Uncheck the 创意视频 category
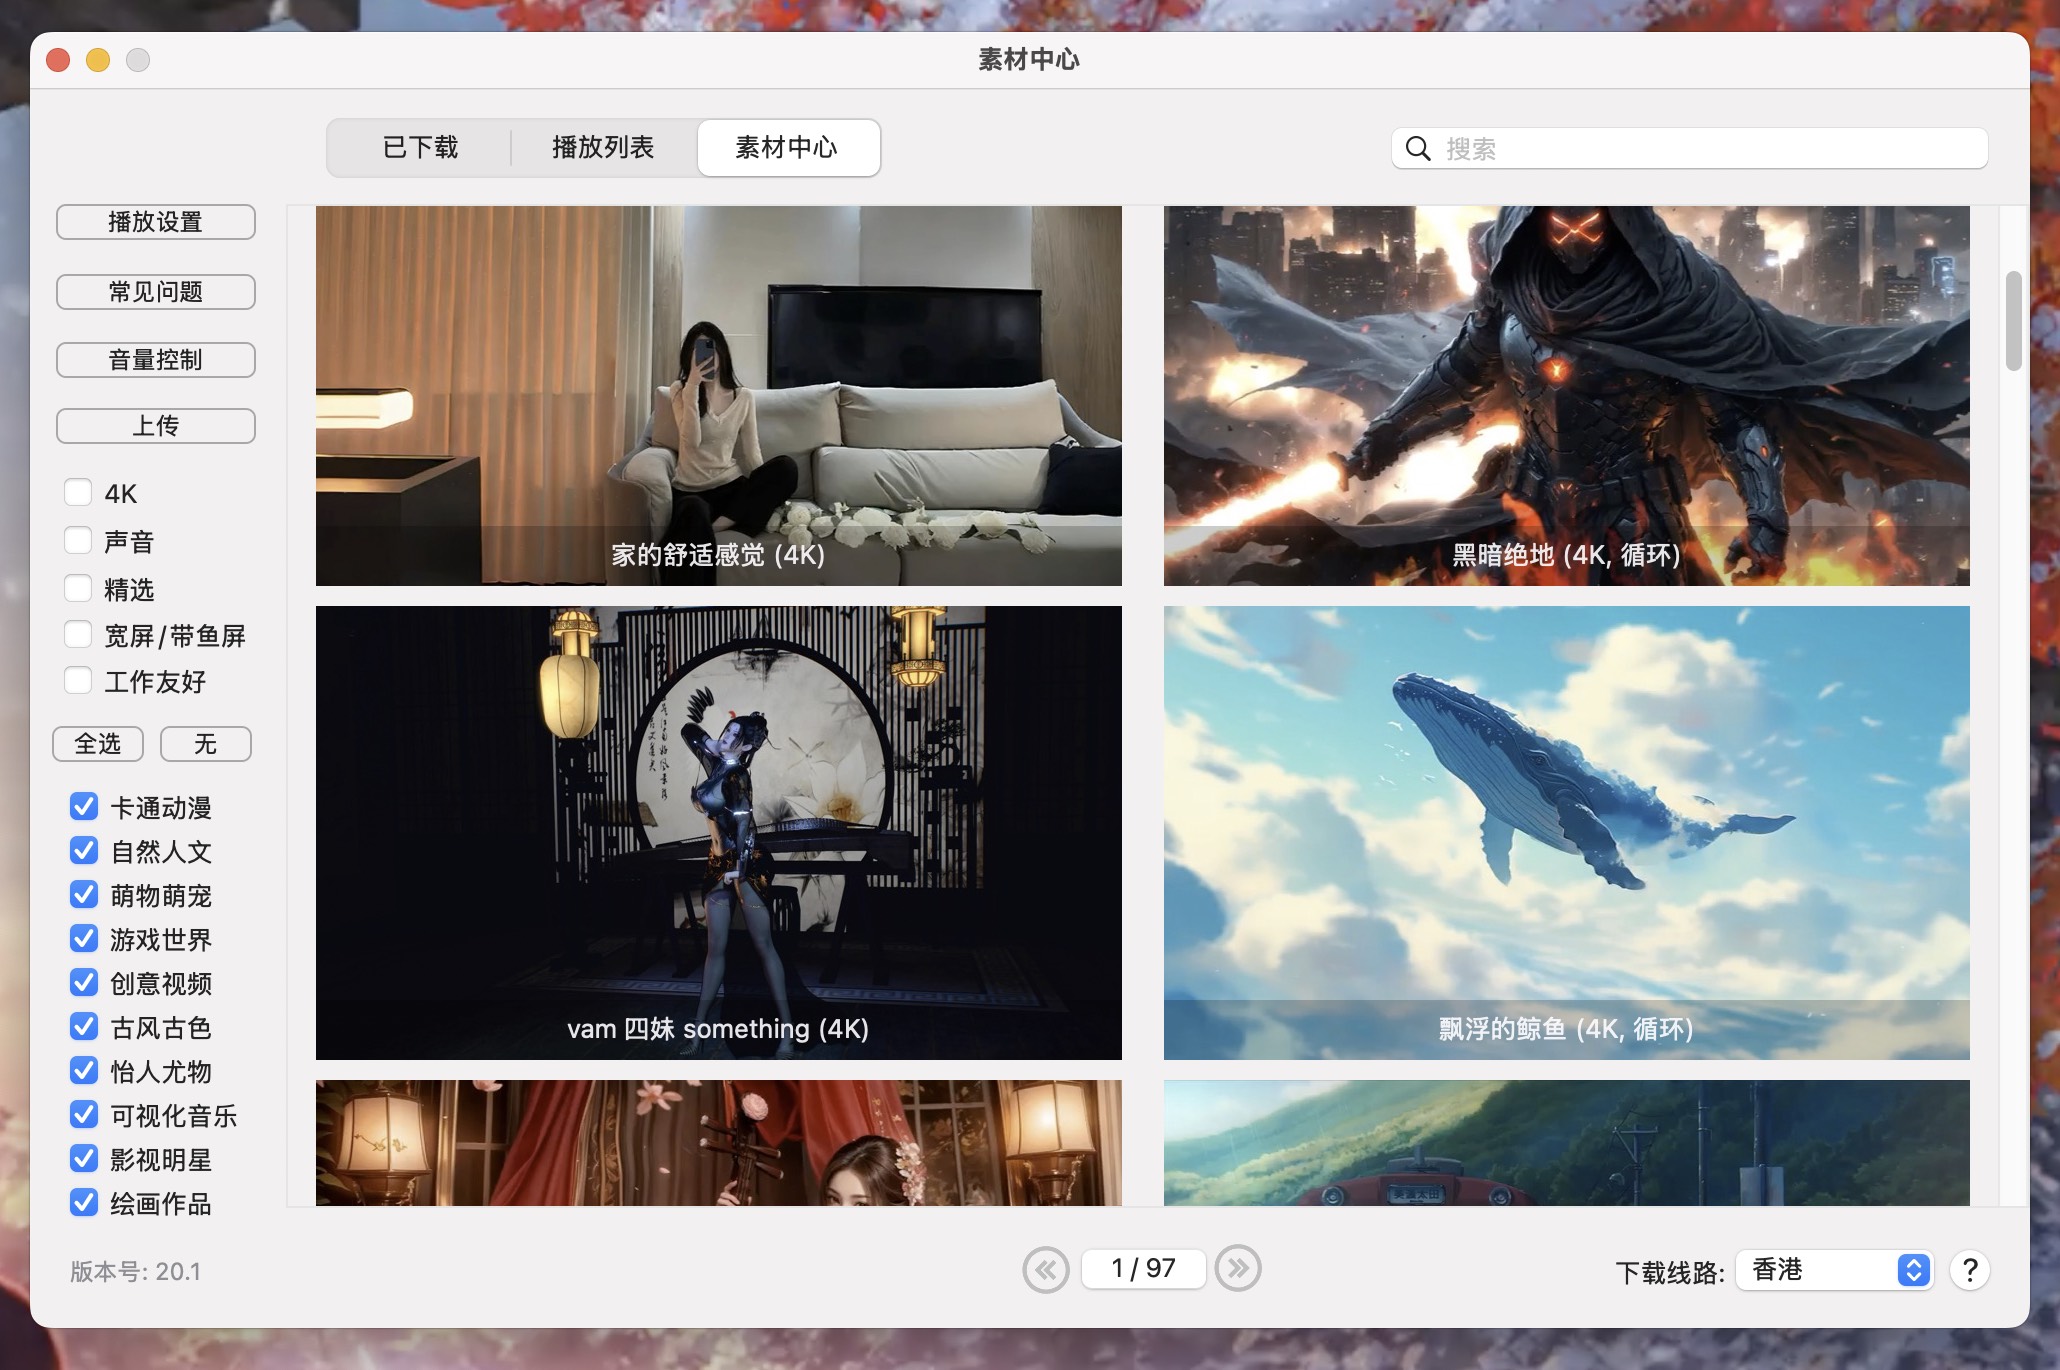 point(84,982)
